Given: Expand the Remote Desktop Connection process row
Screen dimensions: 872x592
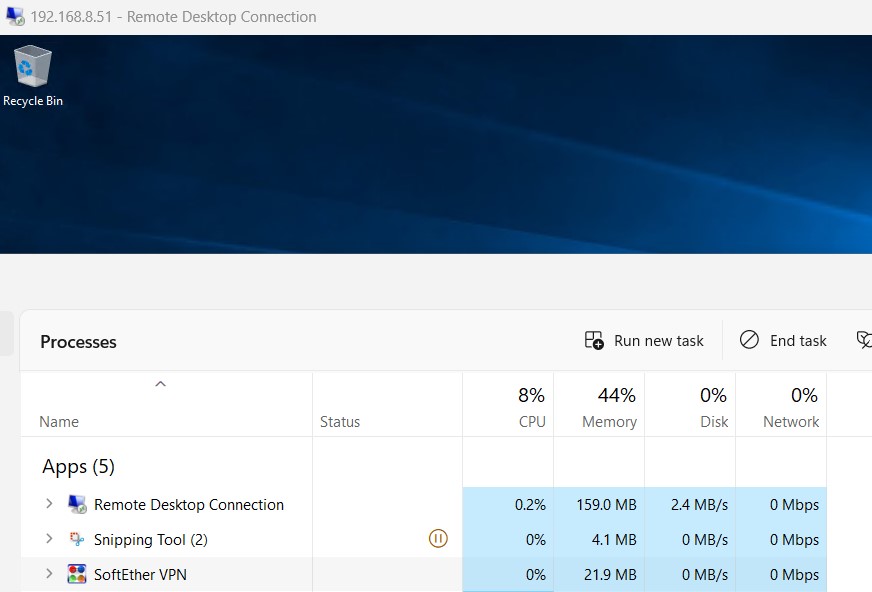Looking at the screenshot, I should [x=48, y=504].
